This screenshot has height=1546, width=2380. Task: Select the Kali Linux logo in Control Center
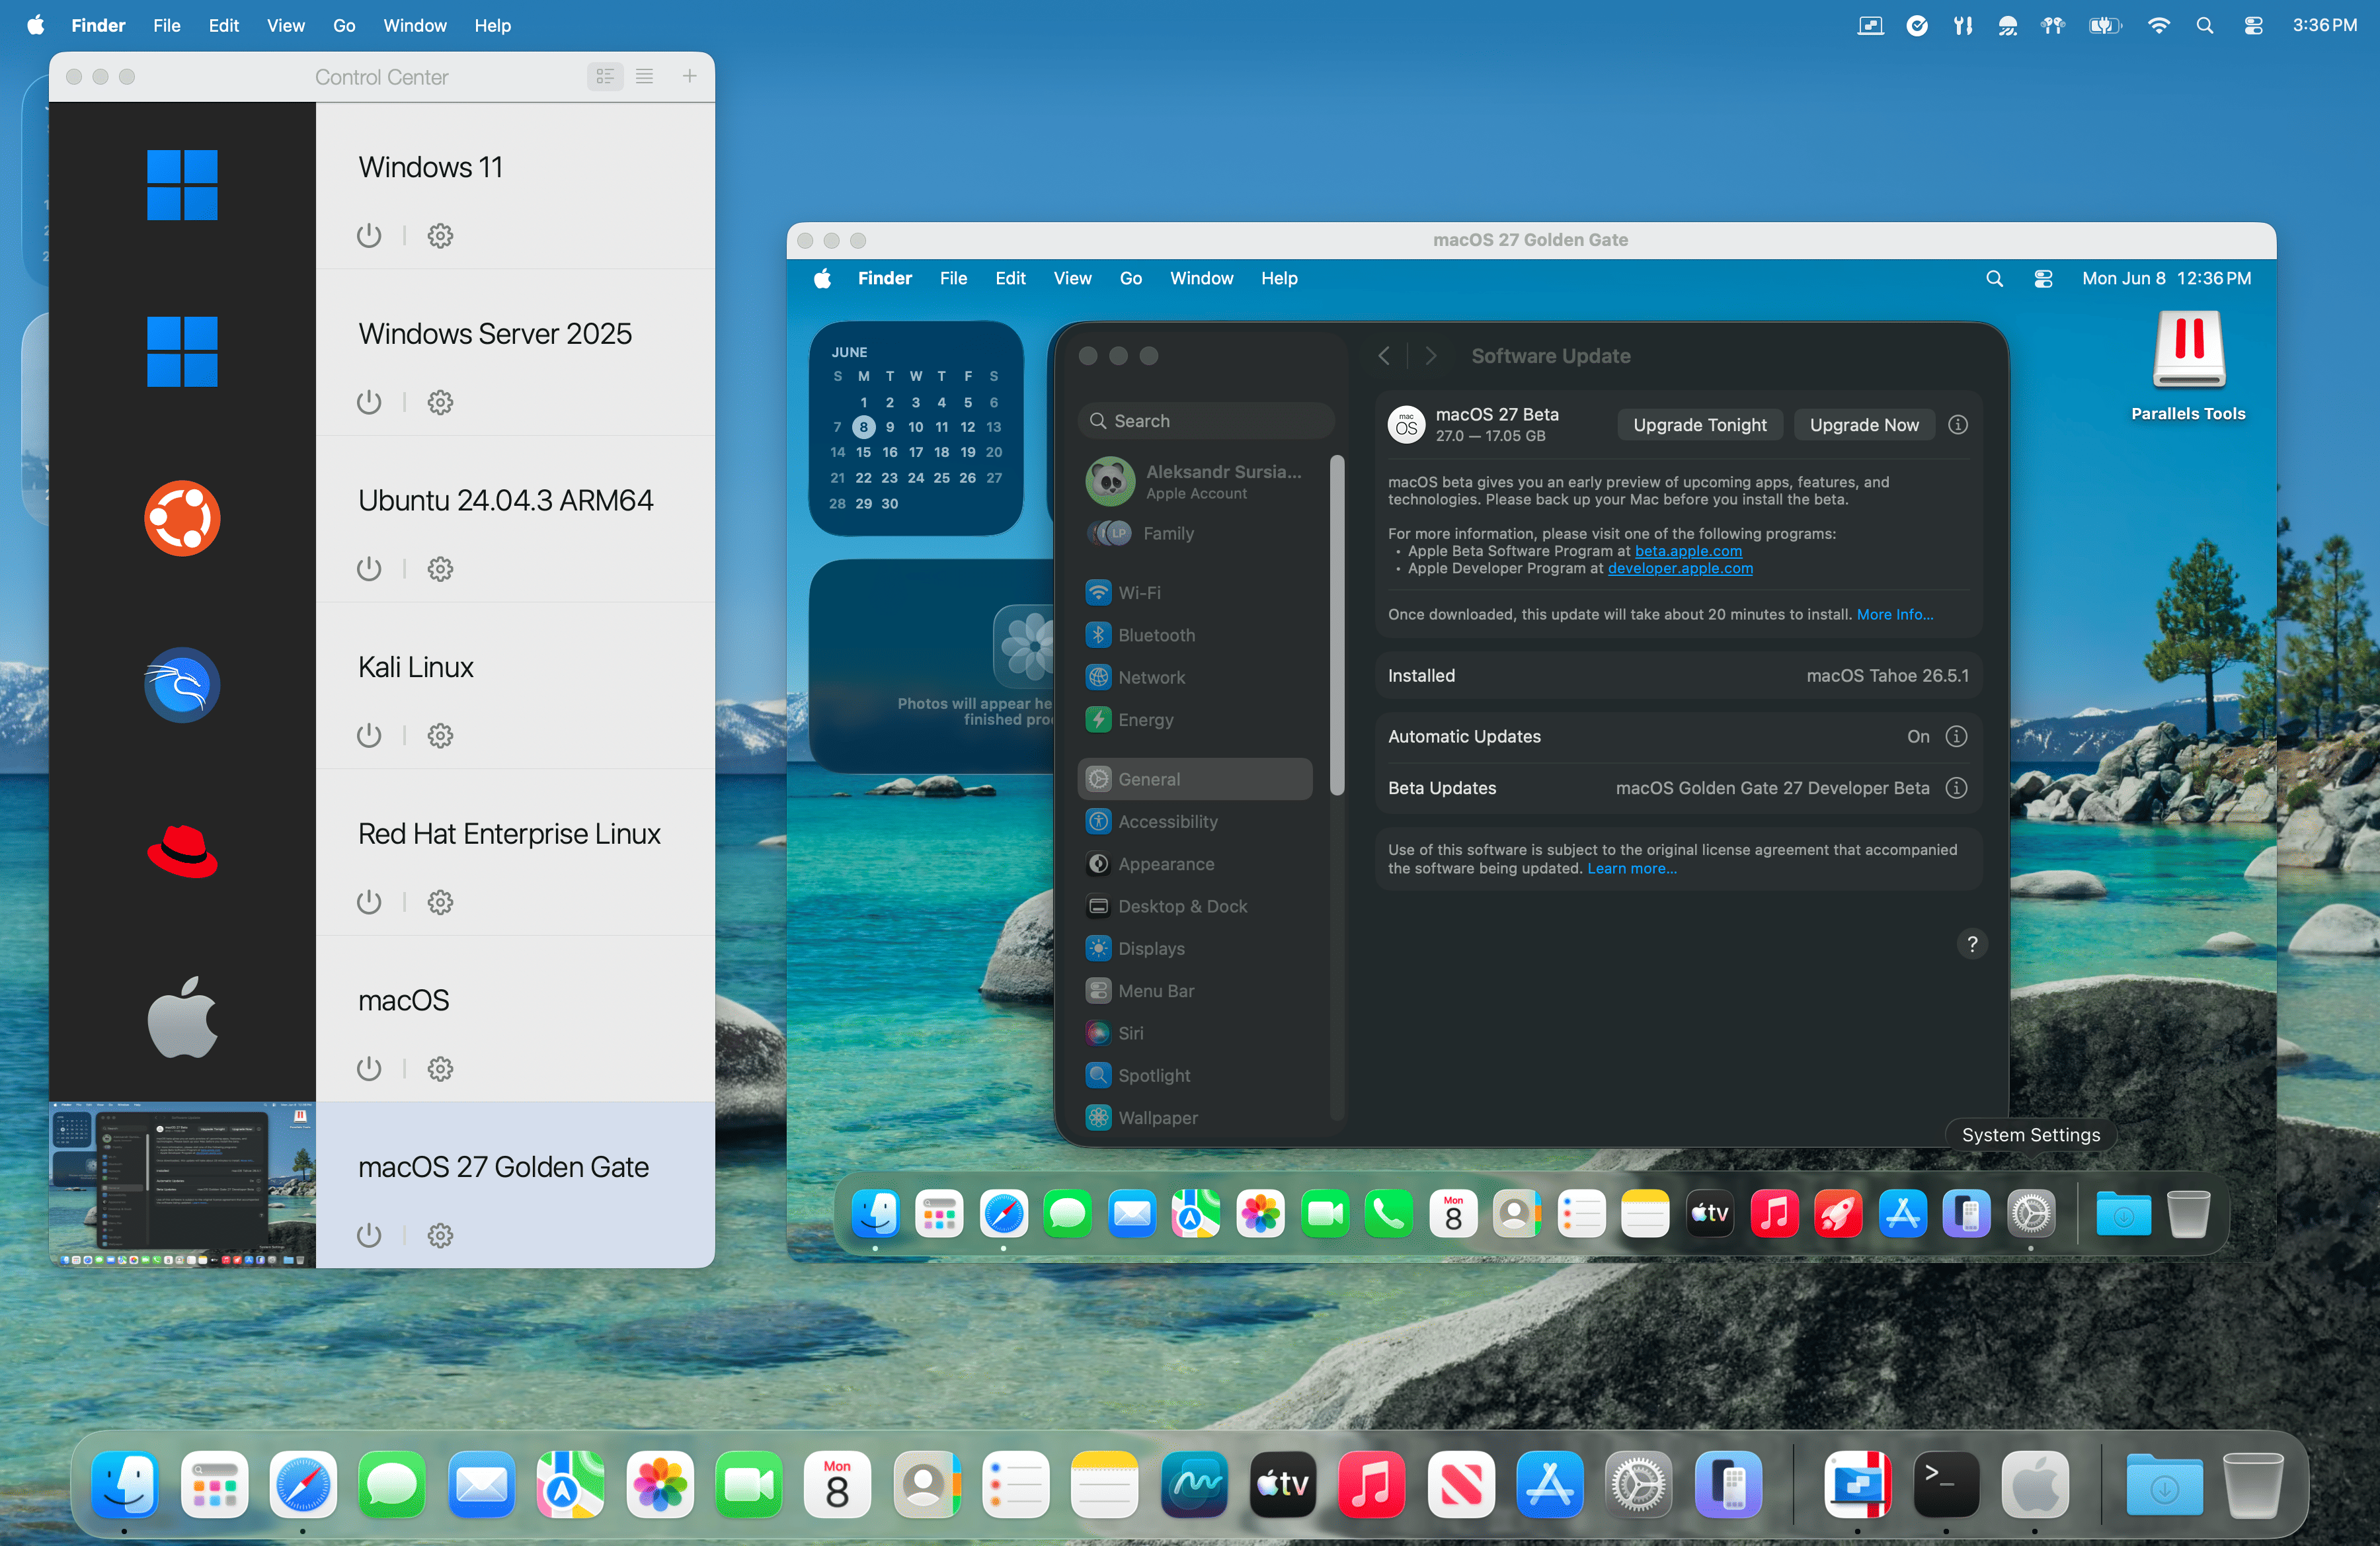click(x=182, y=685)
